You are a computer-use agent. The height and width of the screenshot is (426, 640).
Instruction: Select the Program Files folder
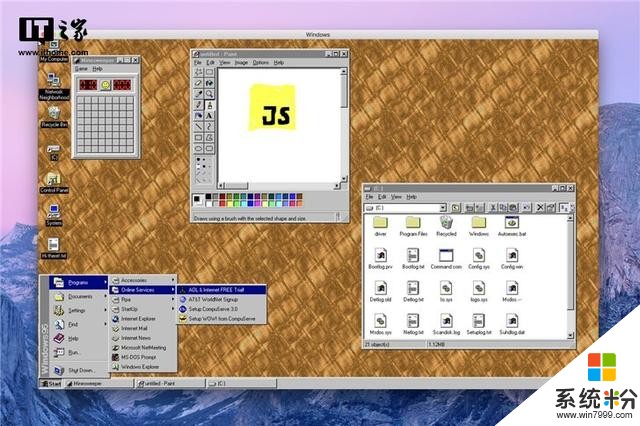coord(413,226)
